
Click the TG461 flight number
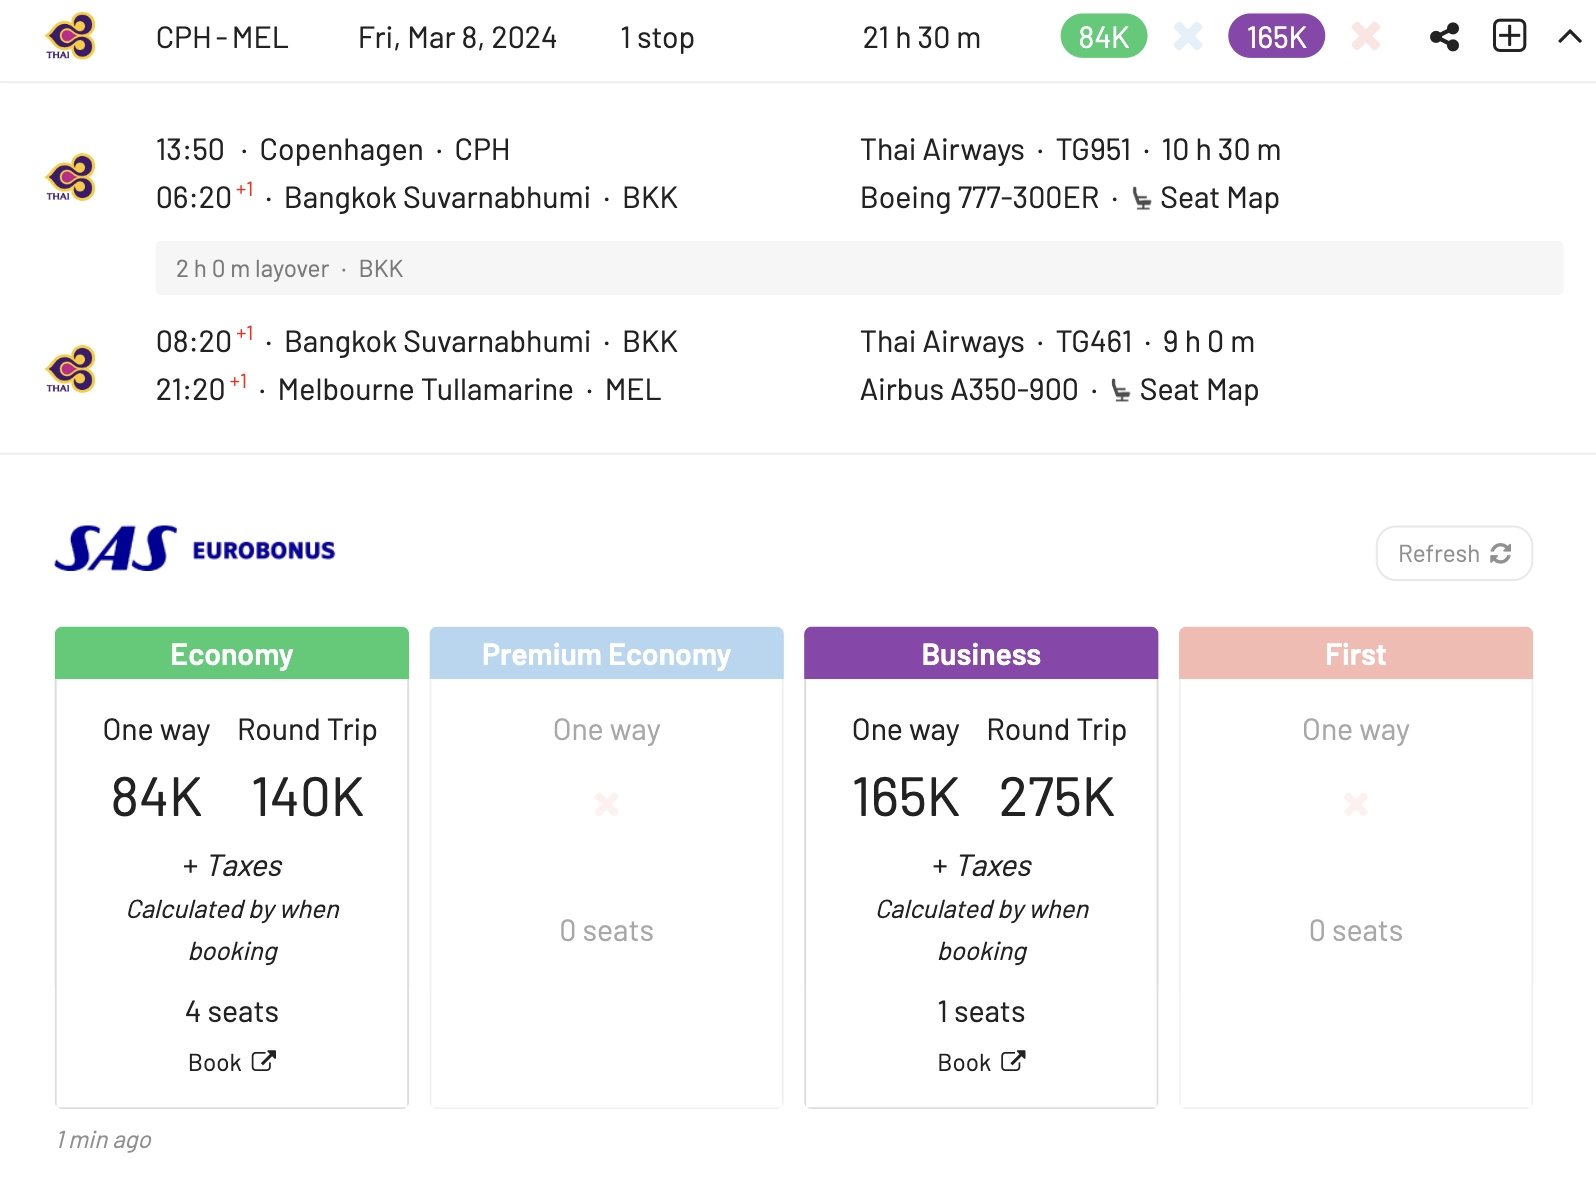point(1094,342)
